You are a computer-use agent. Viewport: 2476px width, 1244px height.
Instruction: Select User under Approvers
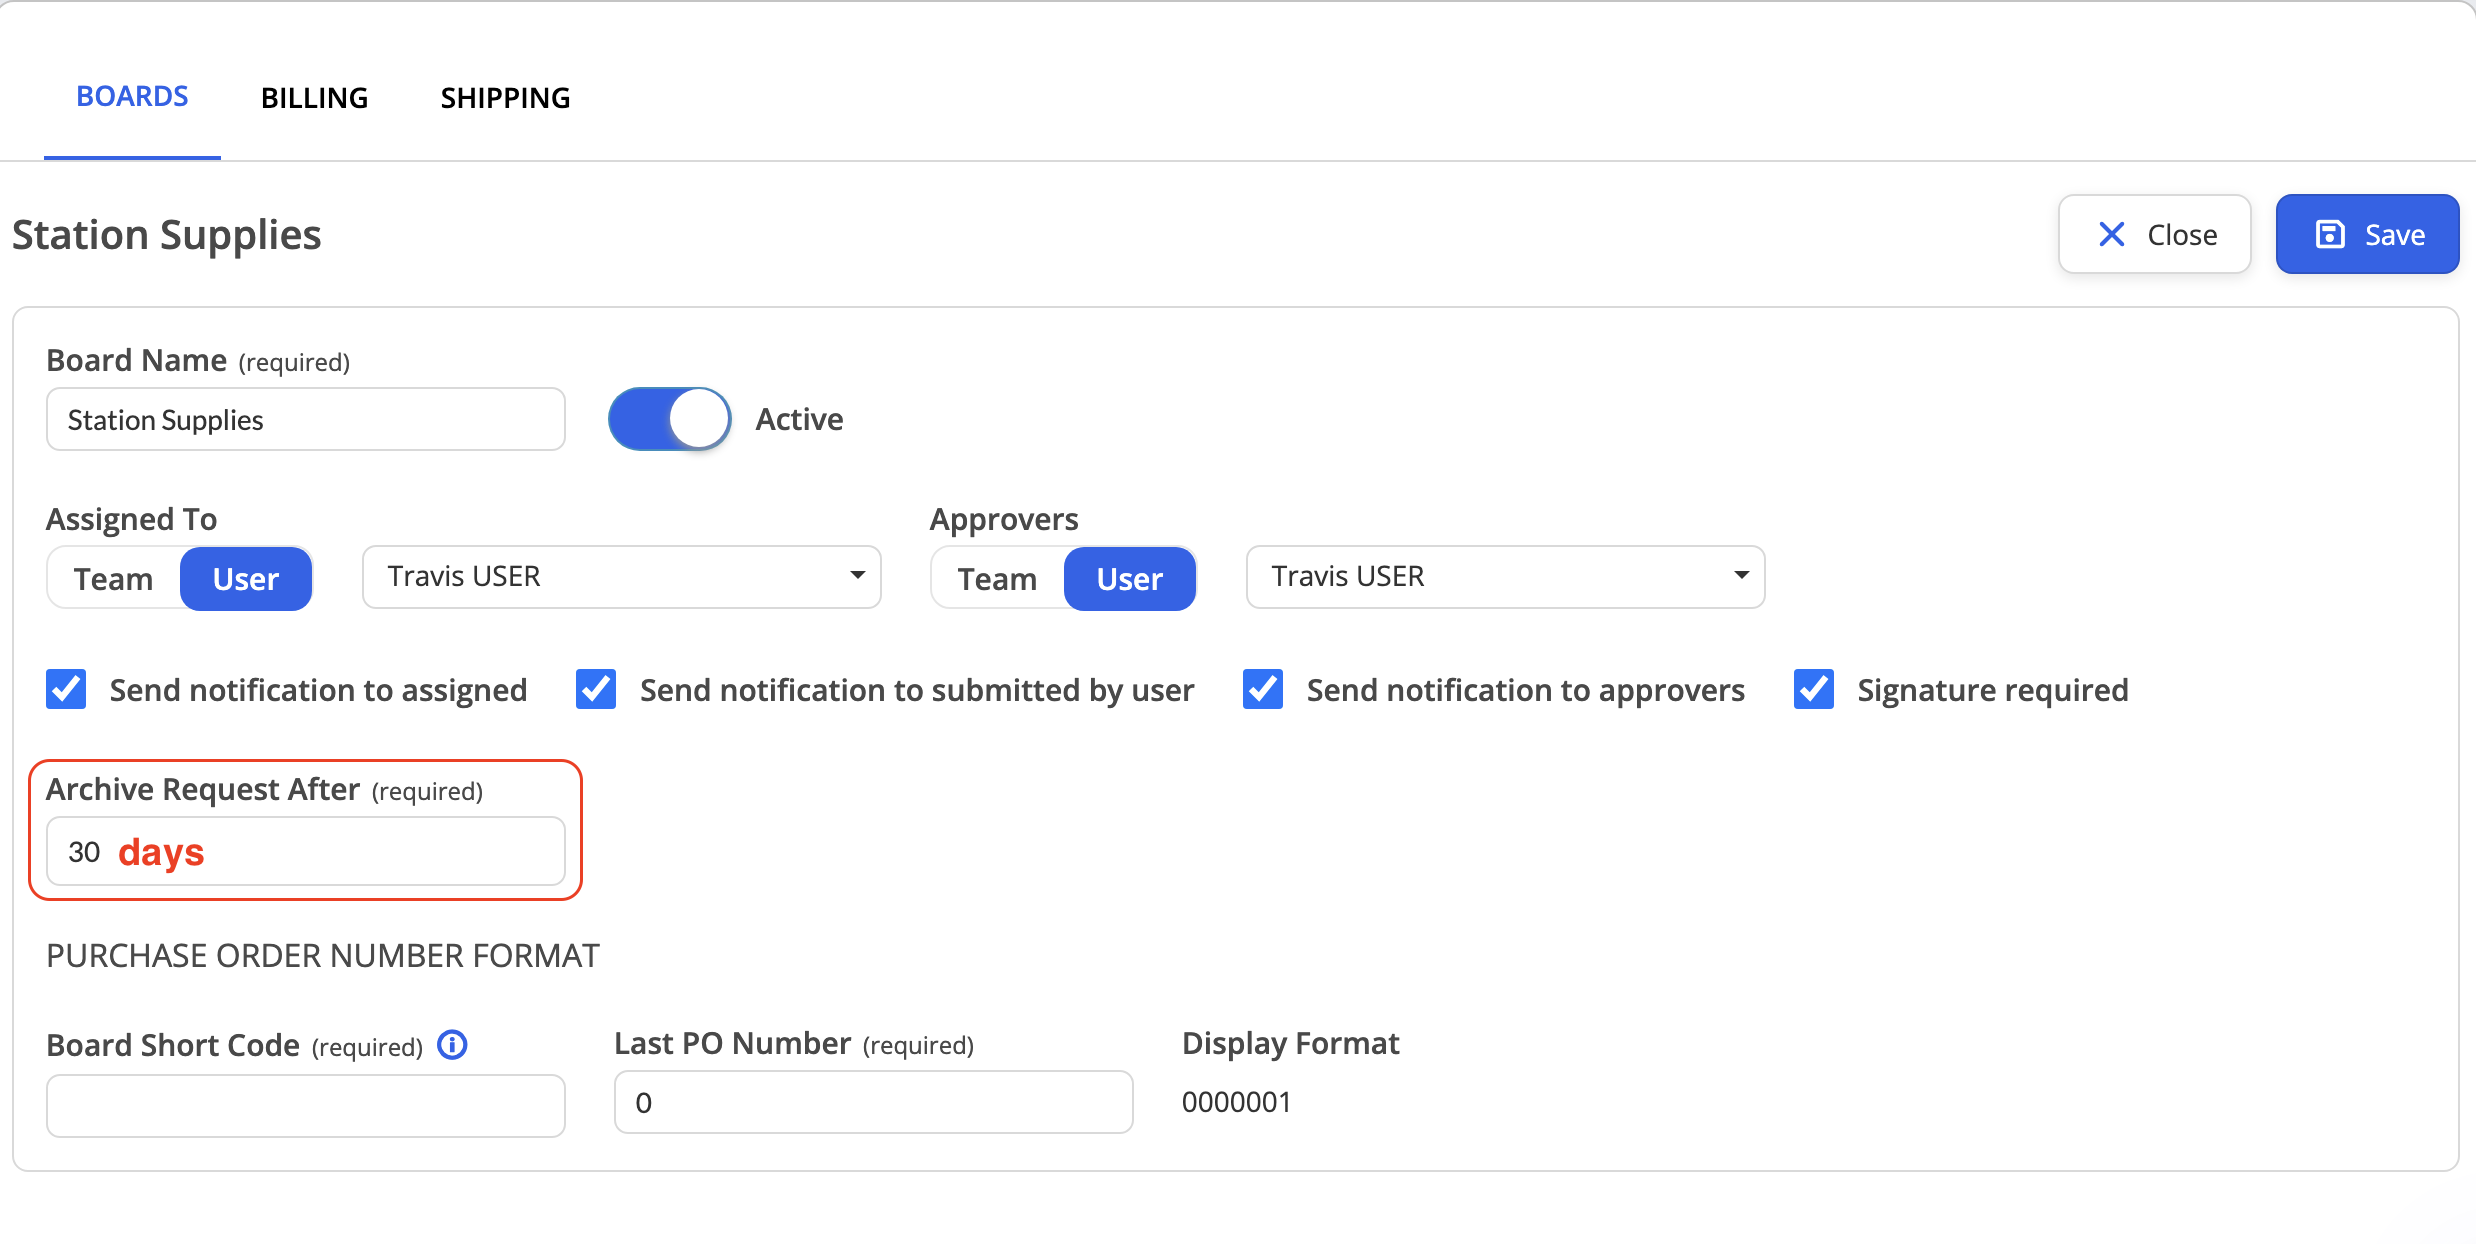(1130, 578)
